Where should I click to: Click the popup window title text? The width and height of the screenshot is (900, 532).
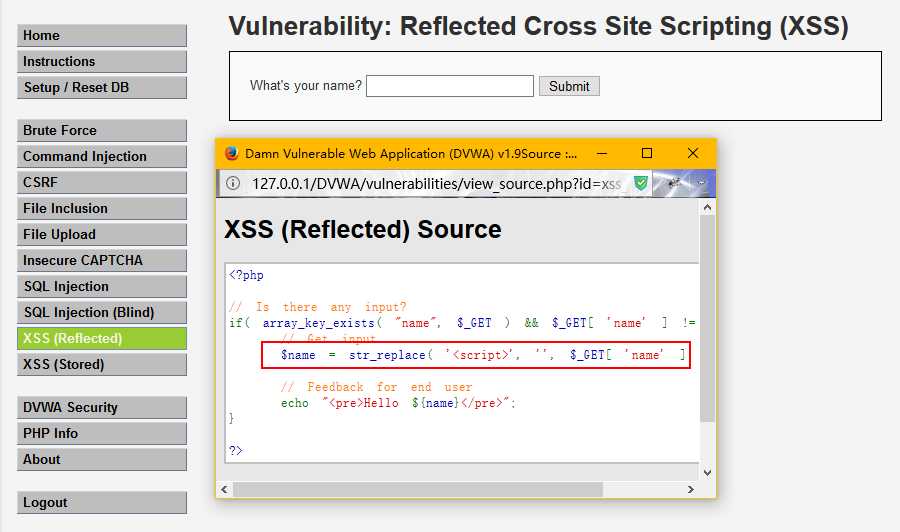pyautogui.click(x=411, y=154)
